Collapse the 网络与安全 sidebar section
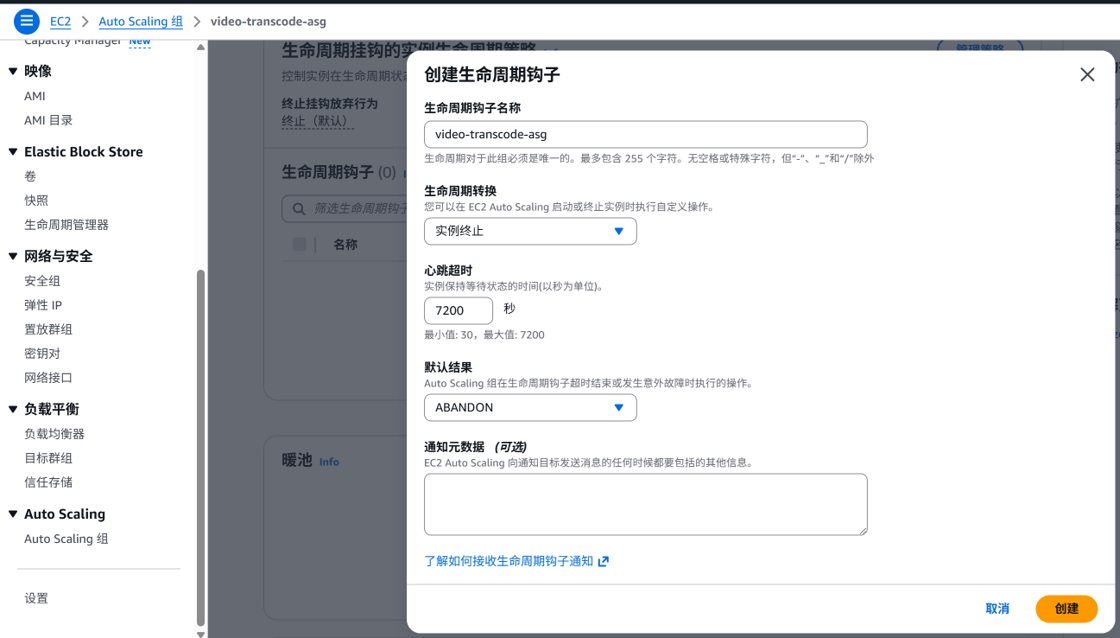This screenshot has height=638, width=1120. pos(13,256)
